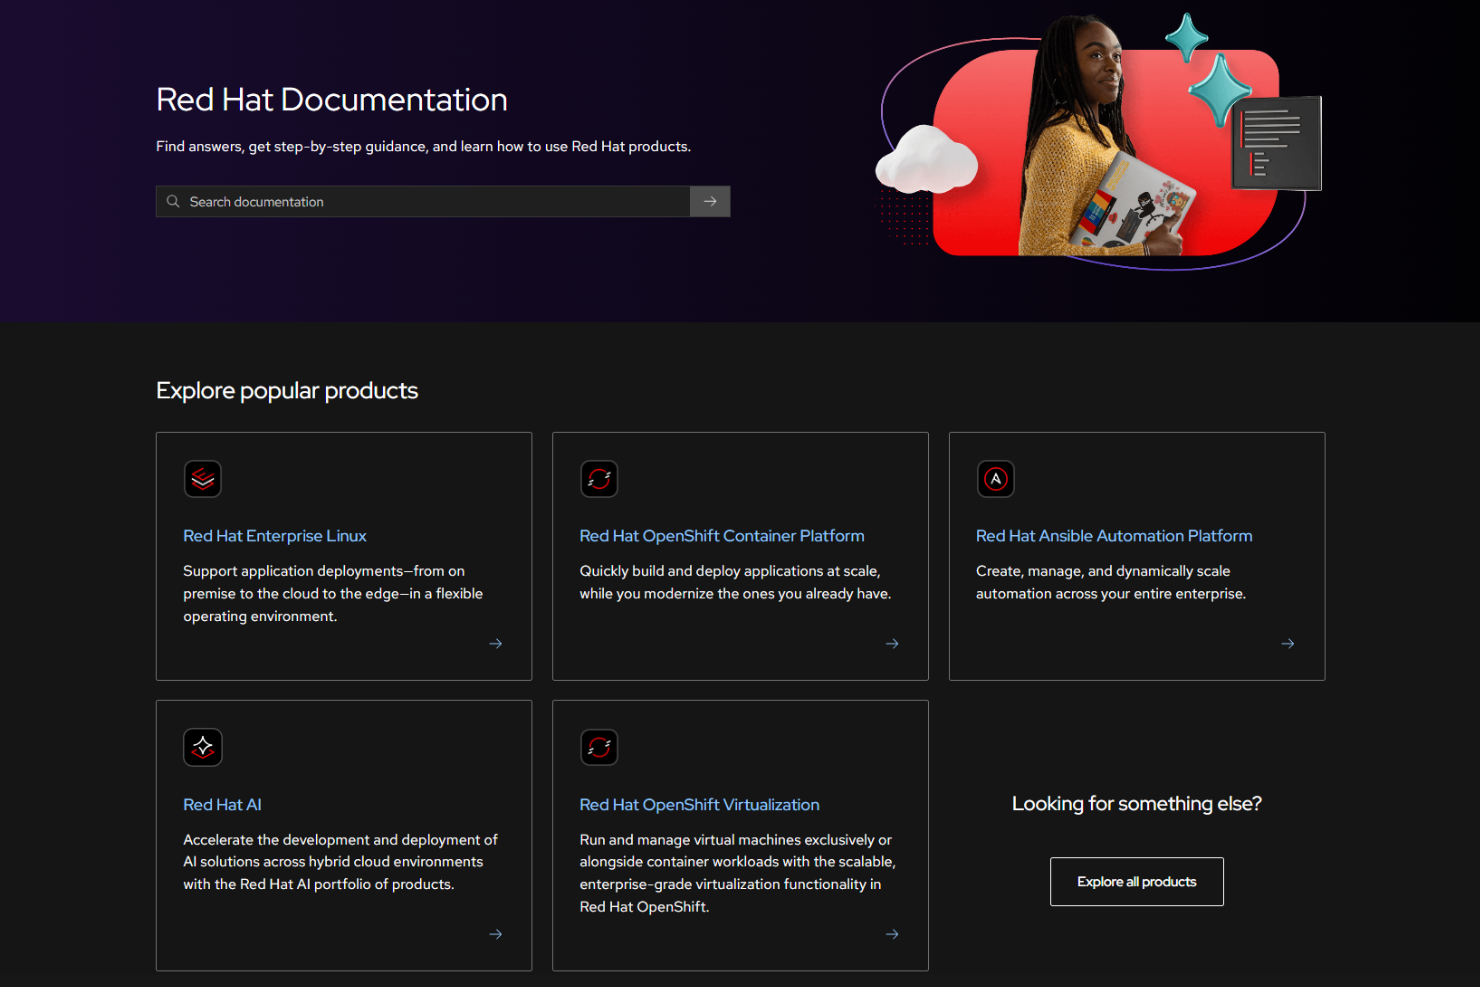Click the description 'Create, manage, and dynamically scale'
Image resolution: width=1480 pixels, height=987 pixels.
tap(1111, 582)
